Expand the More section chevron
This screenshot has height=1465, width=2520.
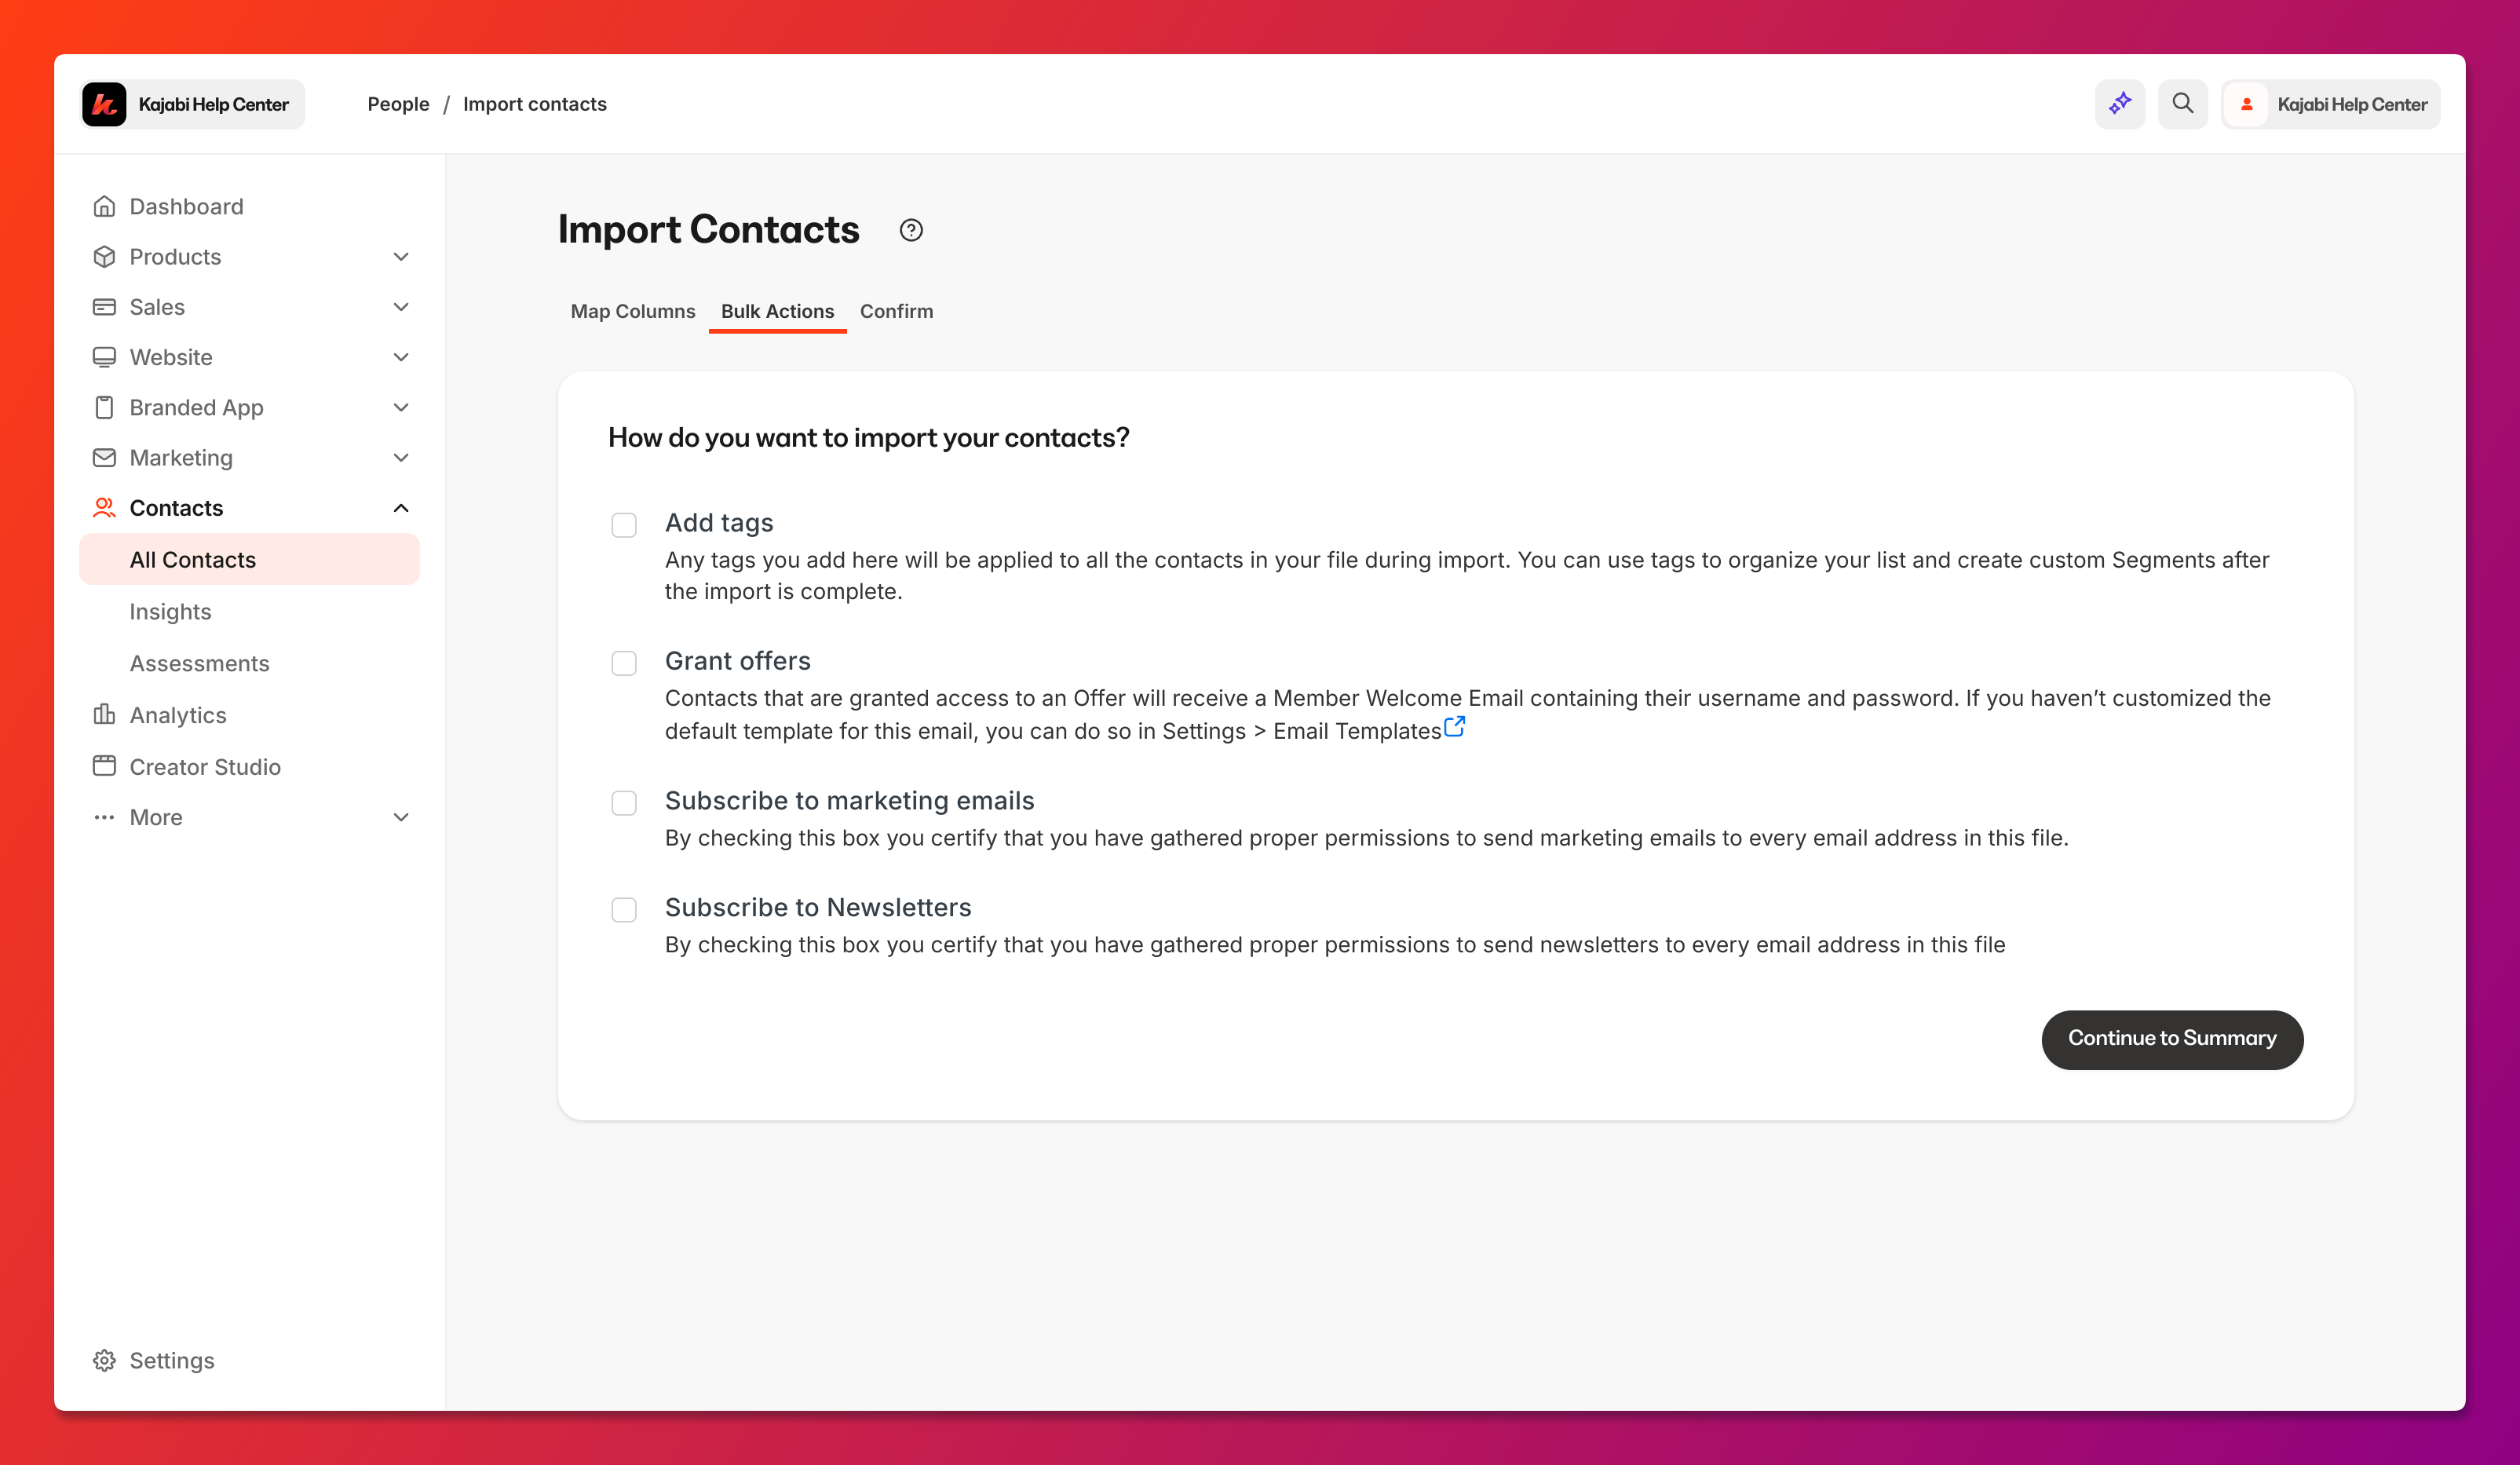coord(401,817)
